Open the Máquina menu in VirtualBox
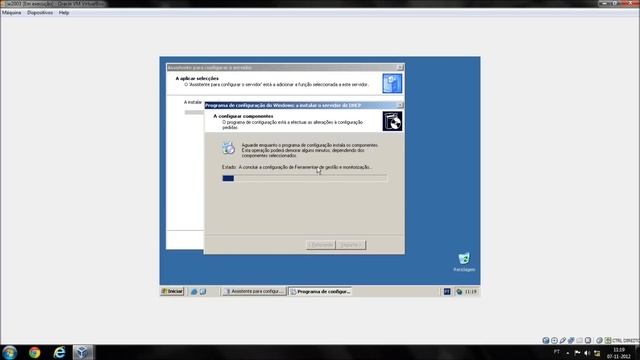Viewport: 640px width, 360px height. point(11,13)
